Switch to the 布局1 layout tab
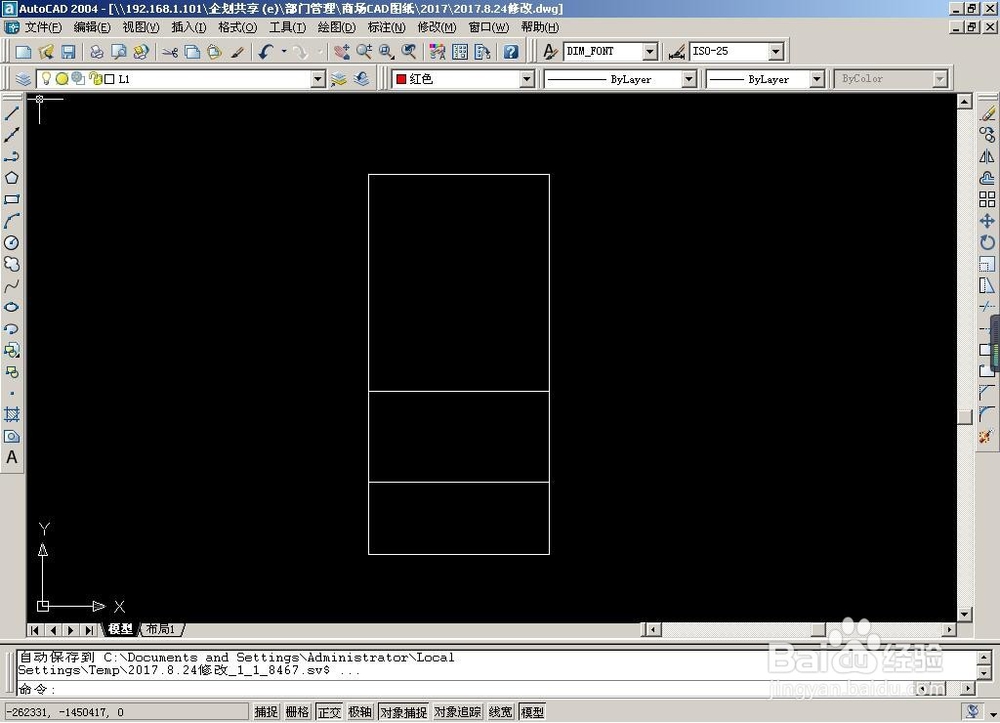Image resolution: width=1000 pixels, height=723 pixels. tap(161, 629)
